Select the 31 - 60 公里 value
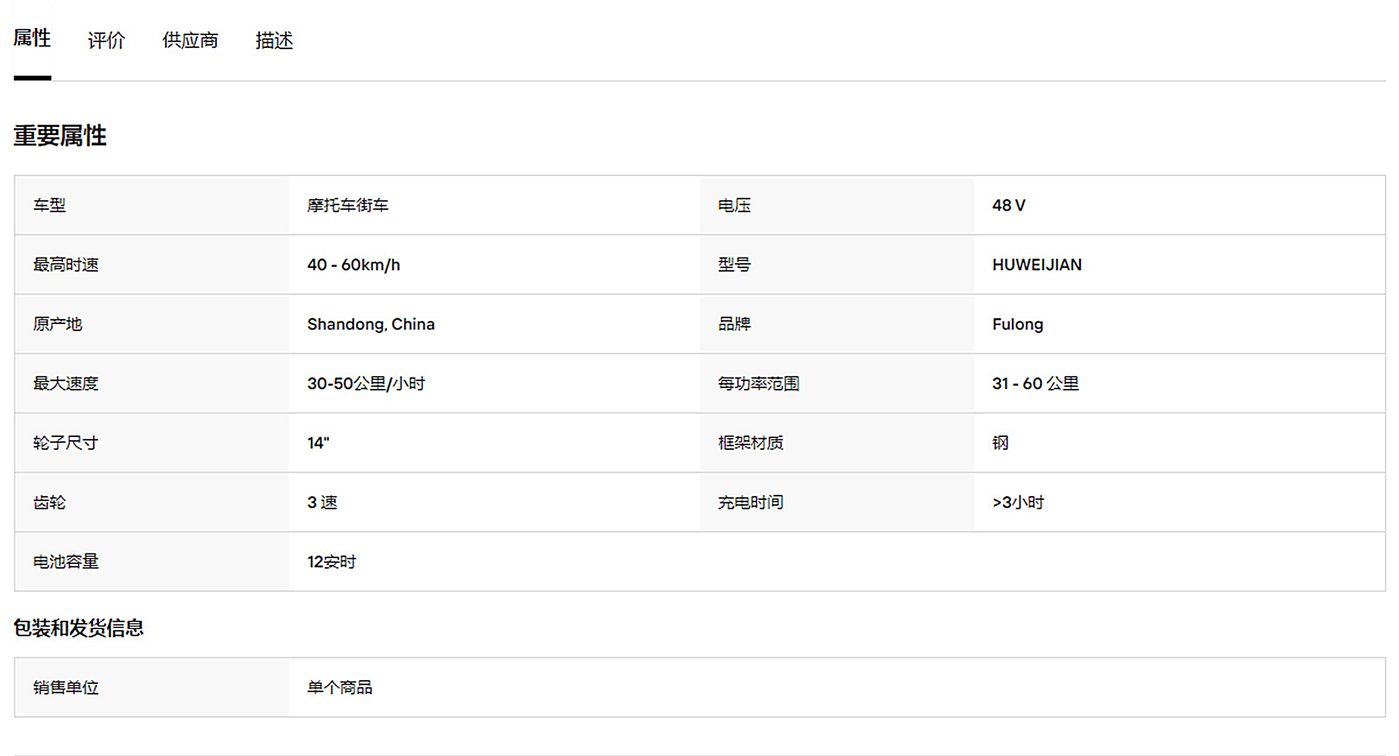Screen dimensions: 1399x756 1036,383
